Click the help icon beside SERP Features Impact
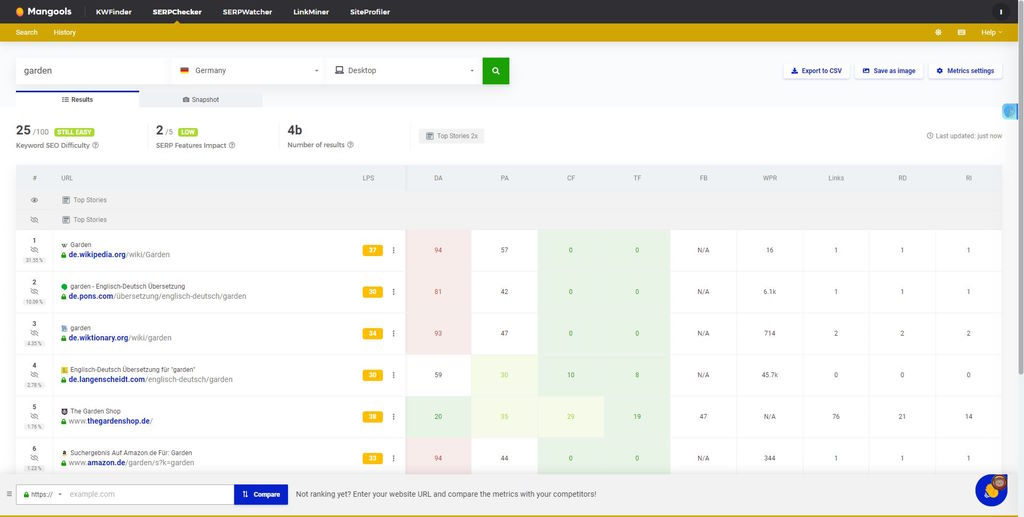 pos(232,146)
